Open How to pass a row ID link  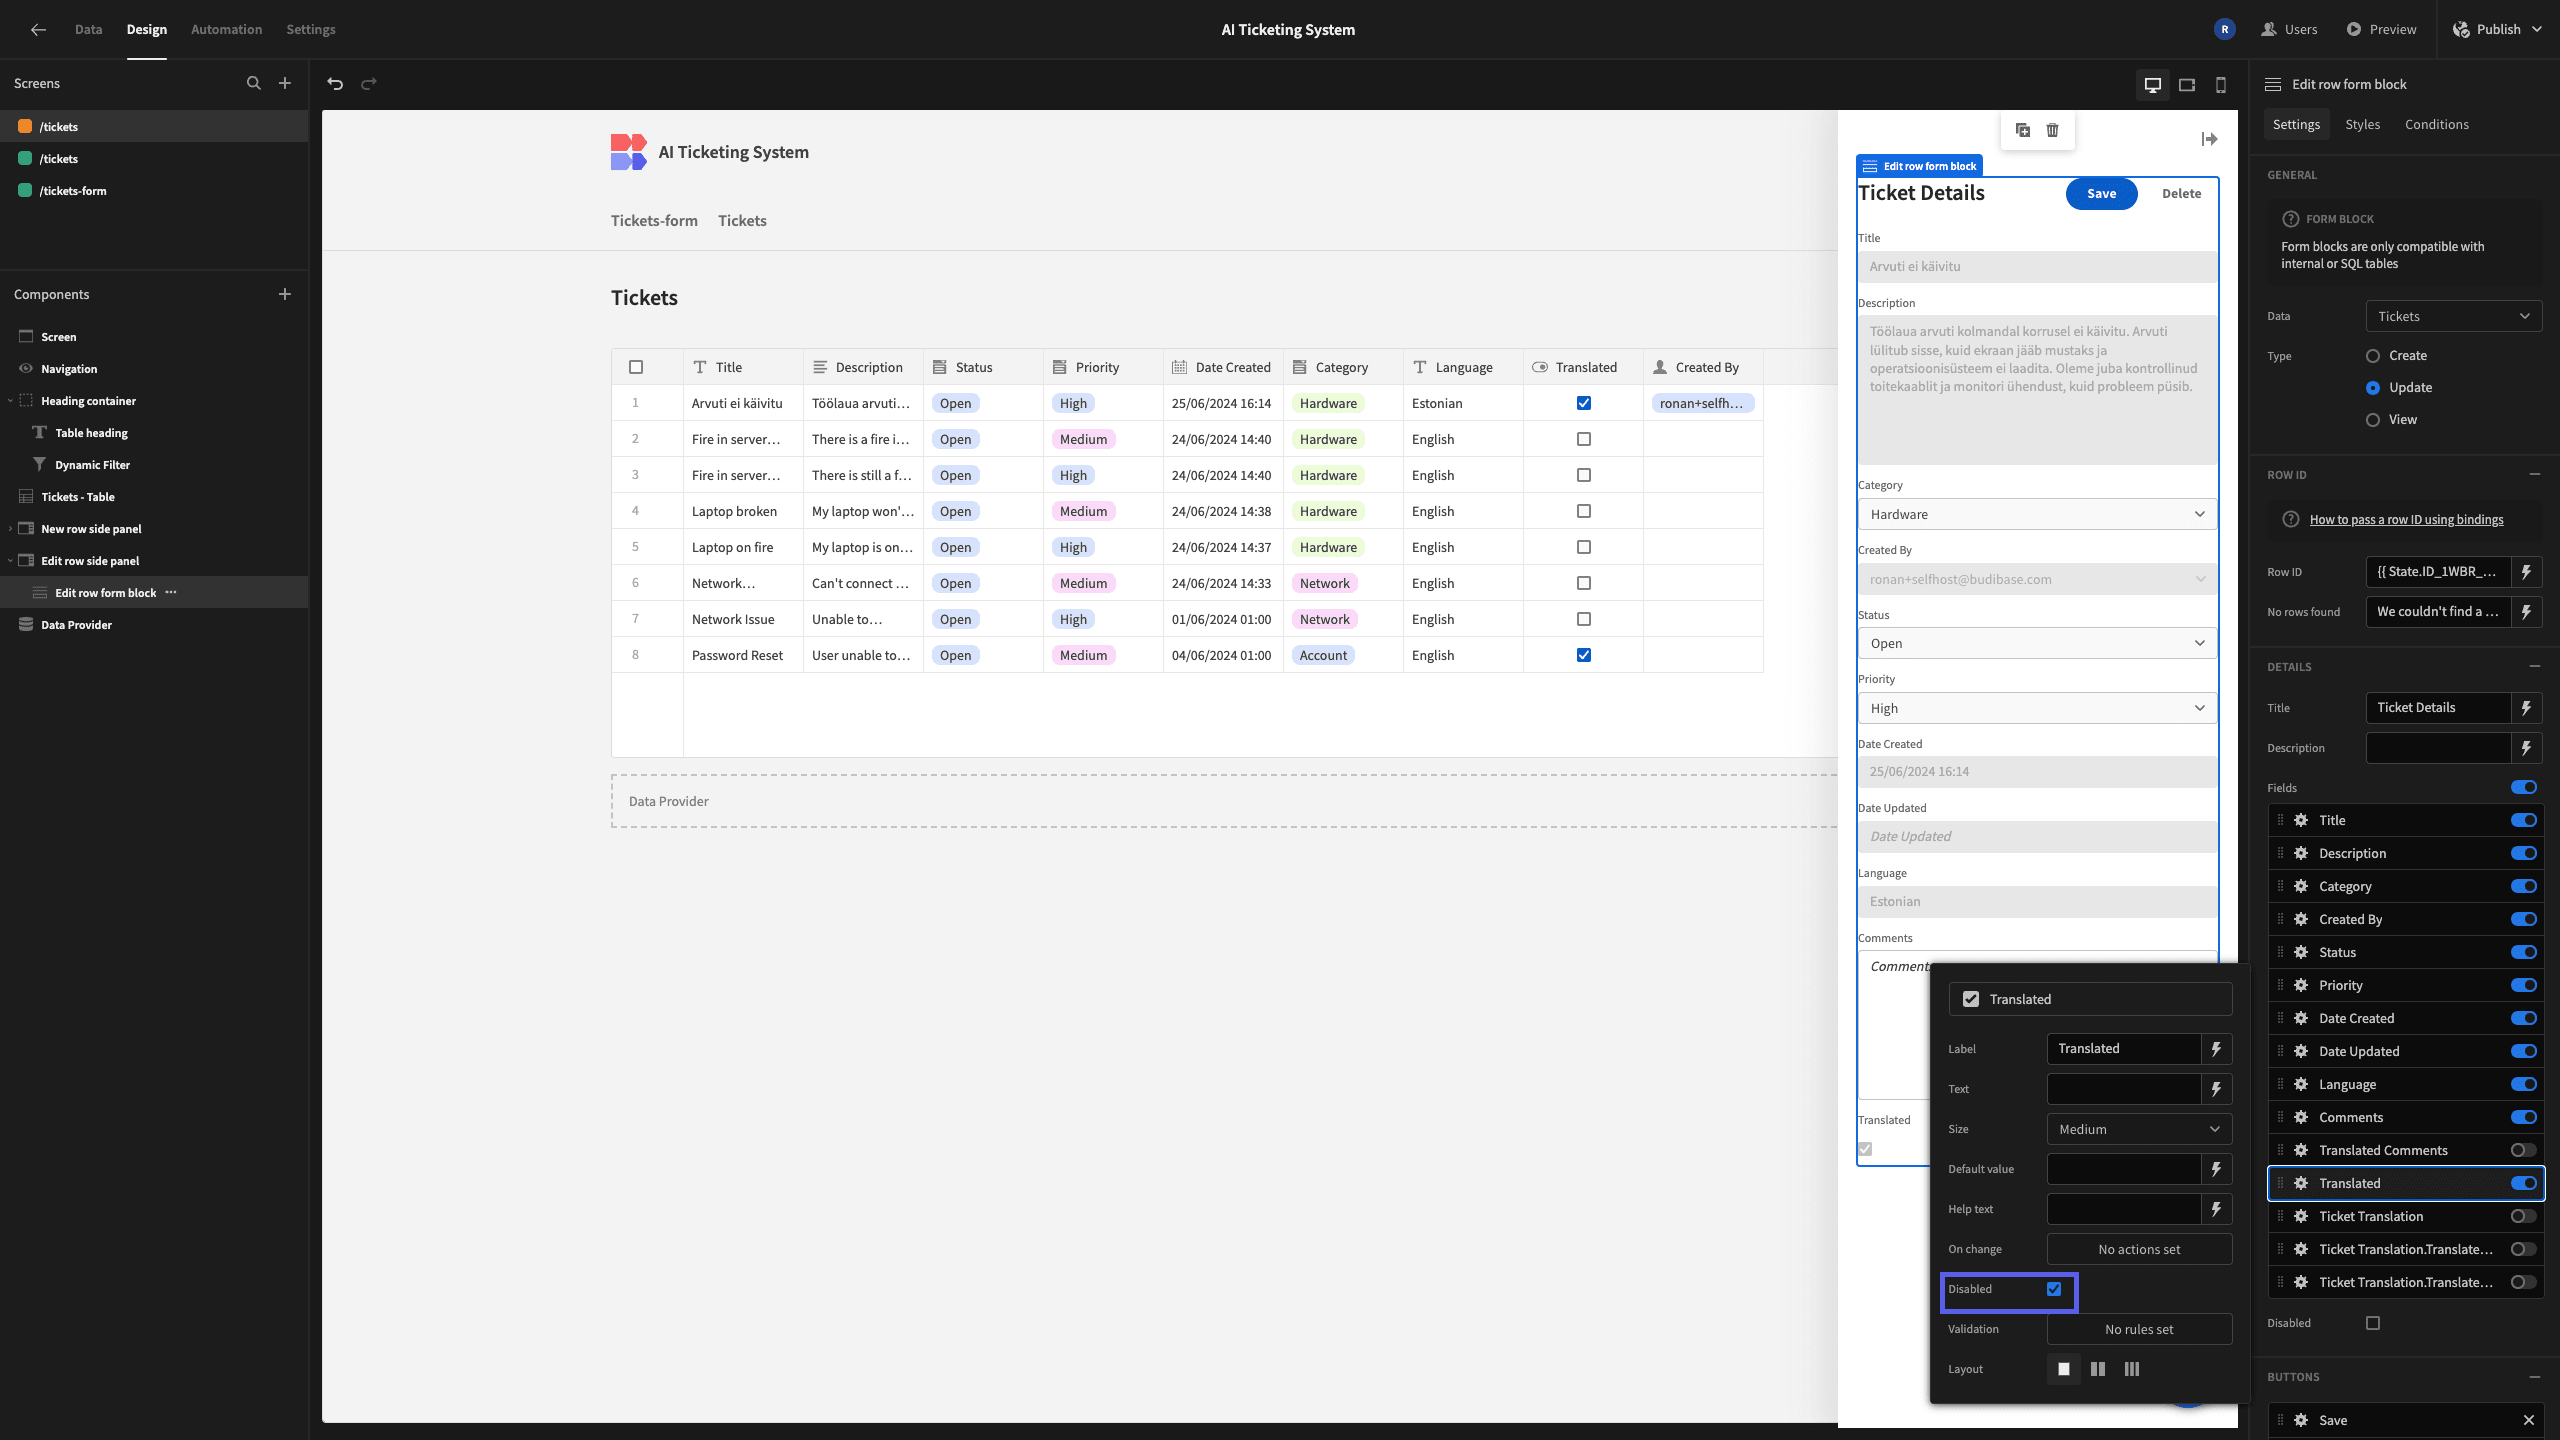(2406, 520)
